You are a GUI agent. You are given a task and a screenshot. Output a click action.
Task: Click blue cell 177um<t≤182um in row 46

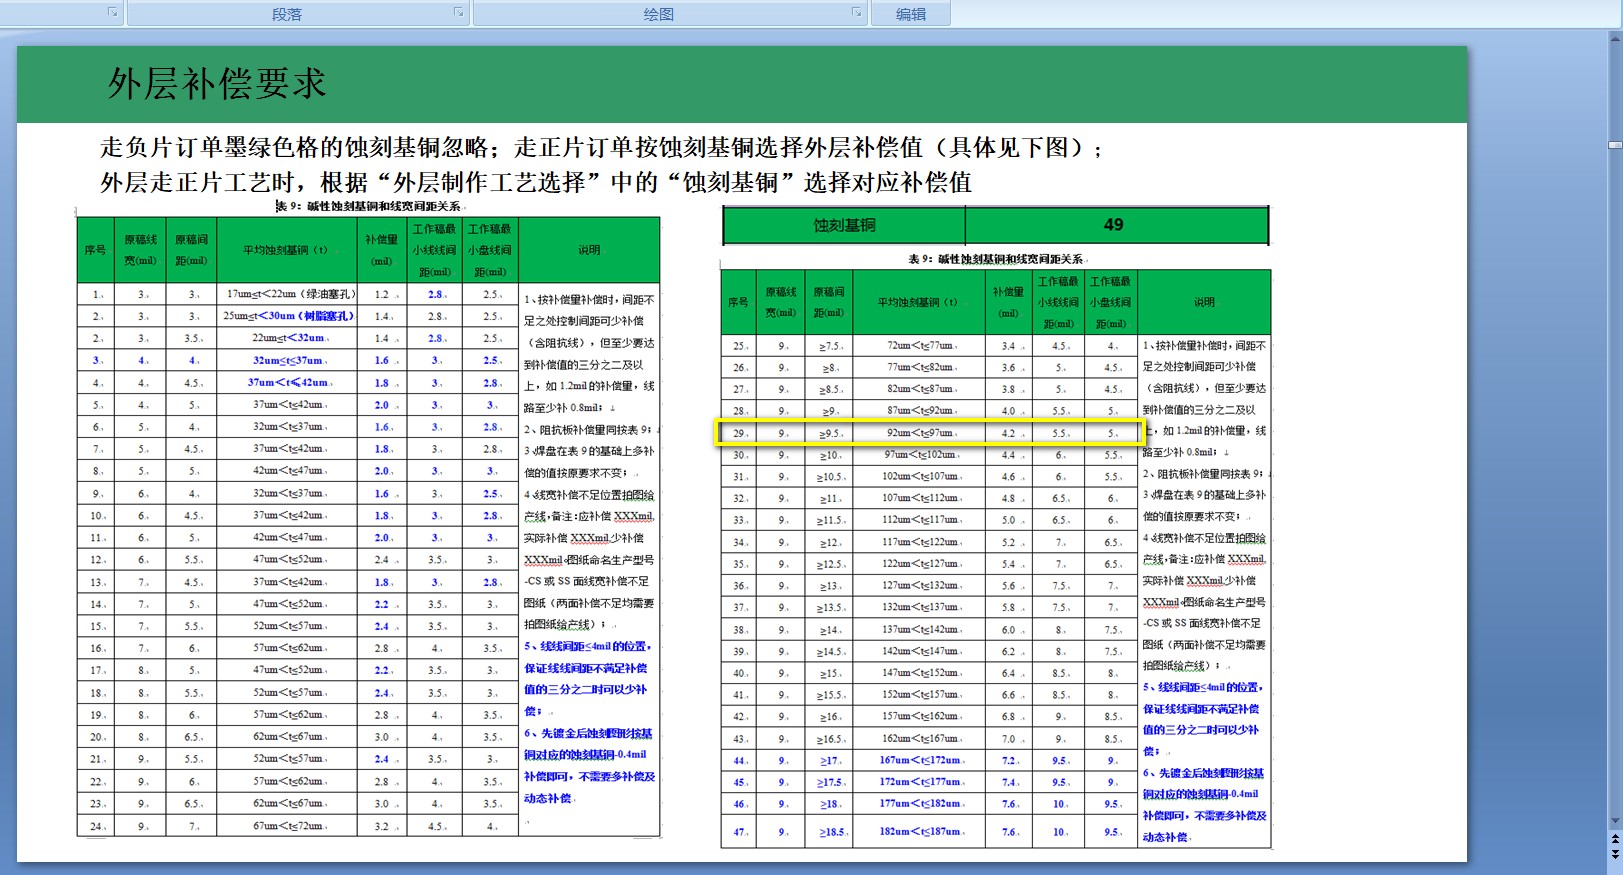coord(919,804)
